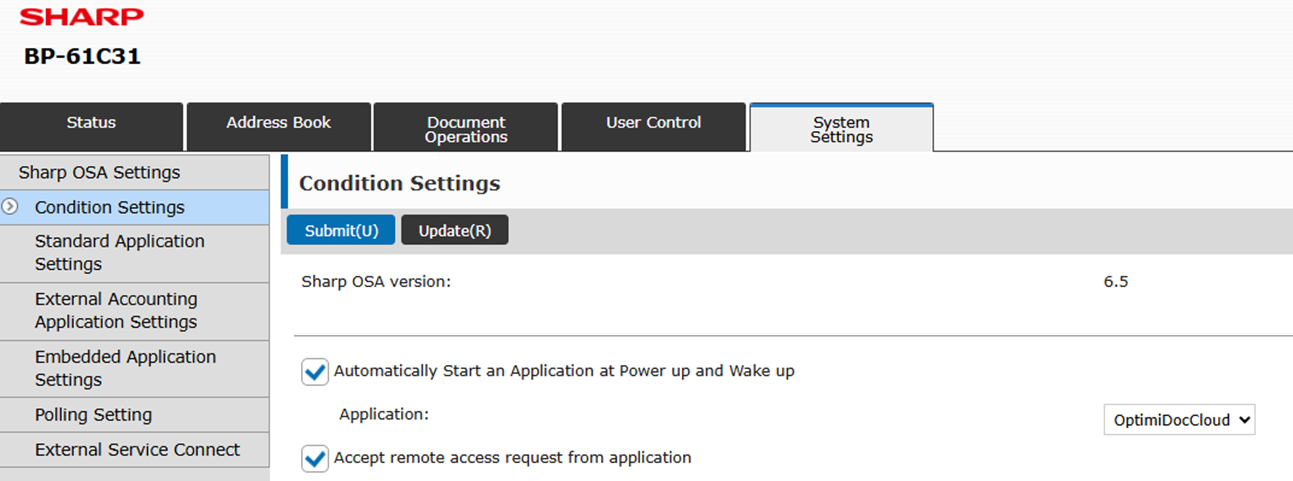Screen dimensions: 1293x481
Task: Click the Update(R) button
Action: pos(454,231)
